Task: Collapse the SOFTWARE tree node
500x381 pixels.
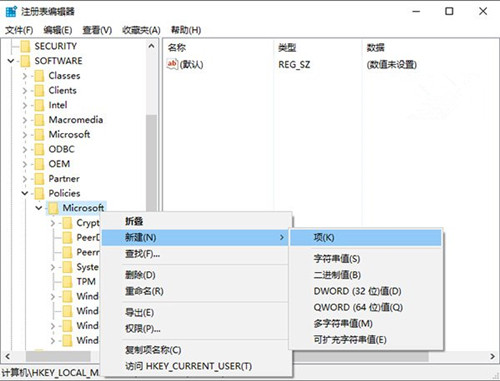Action: tap(11, 61)
